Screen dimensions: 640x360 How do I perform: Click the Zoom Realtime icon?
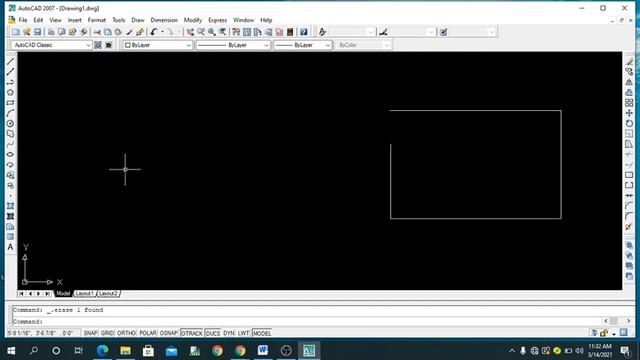[x=201, y=32]
